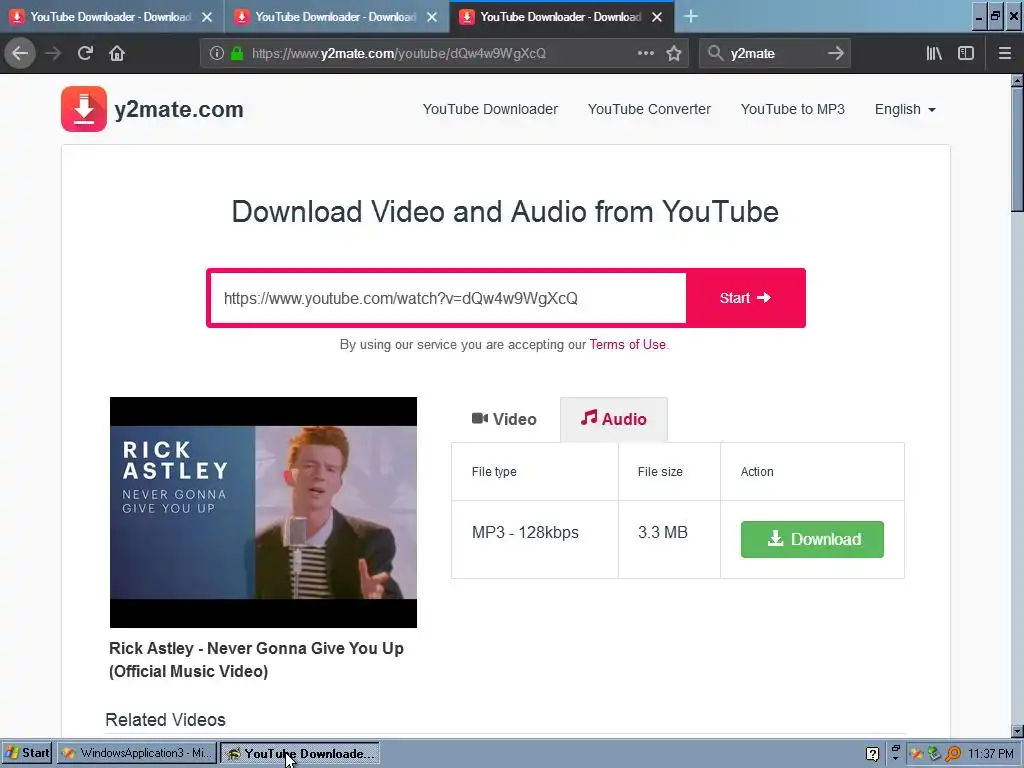
Task: Click the Rick Astley video thumbnail
Action: pyautogui.click(x=263, y=513)
